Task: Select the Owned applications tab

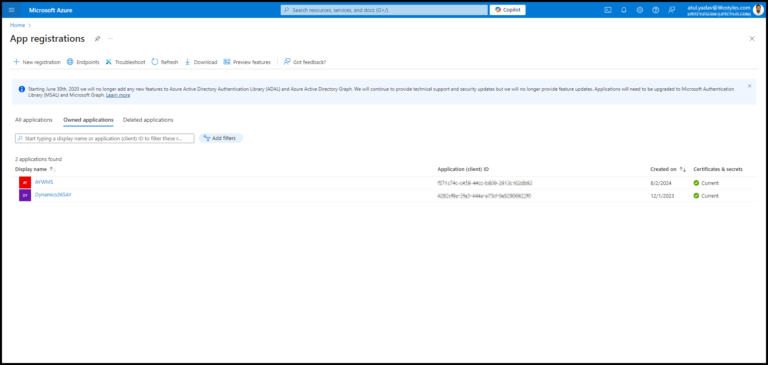Action: [x=88, y=120]
